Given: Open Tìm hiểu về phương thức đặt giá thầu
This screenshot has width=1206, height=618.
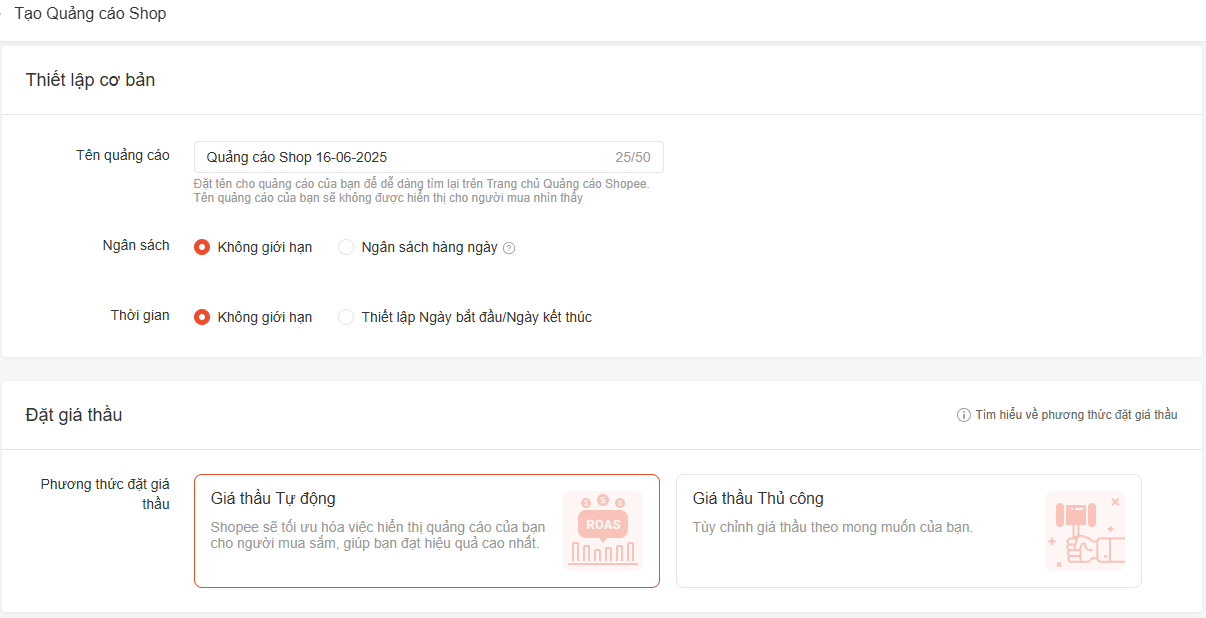Looking at the screenshot, I should point(1076,415).
